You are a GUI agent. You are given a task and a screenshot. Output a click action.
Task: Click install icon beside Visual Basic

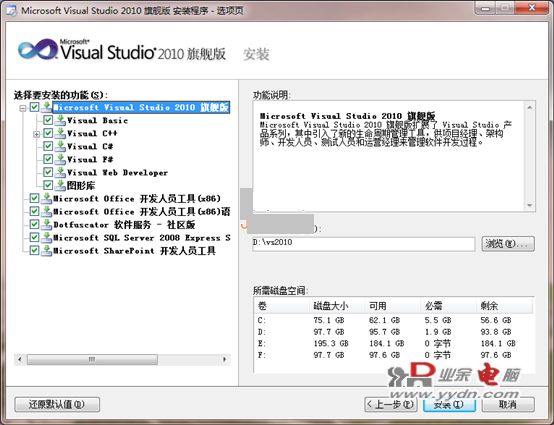(x=60, y=120)
